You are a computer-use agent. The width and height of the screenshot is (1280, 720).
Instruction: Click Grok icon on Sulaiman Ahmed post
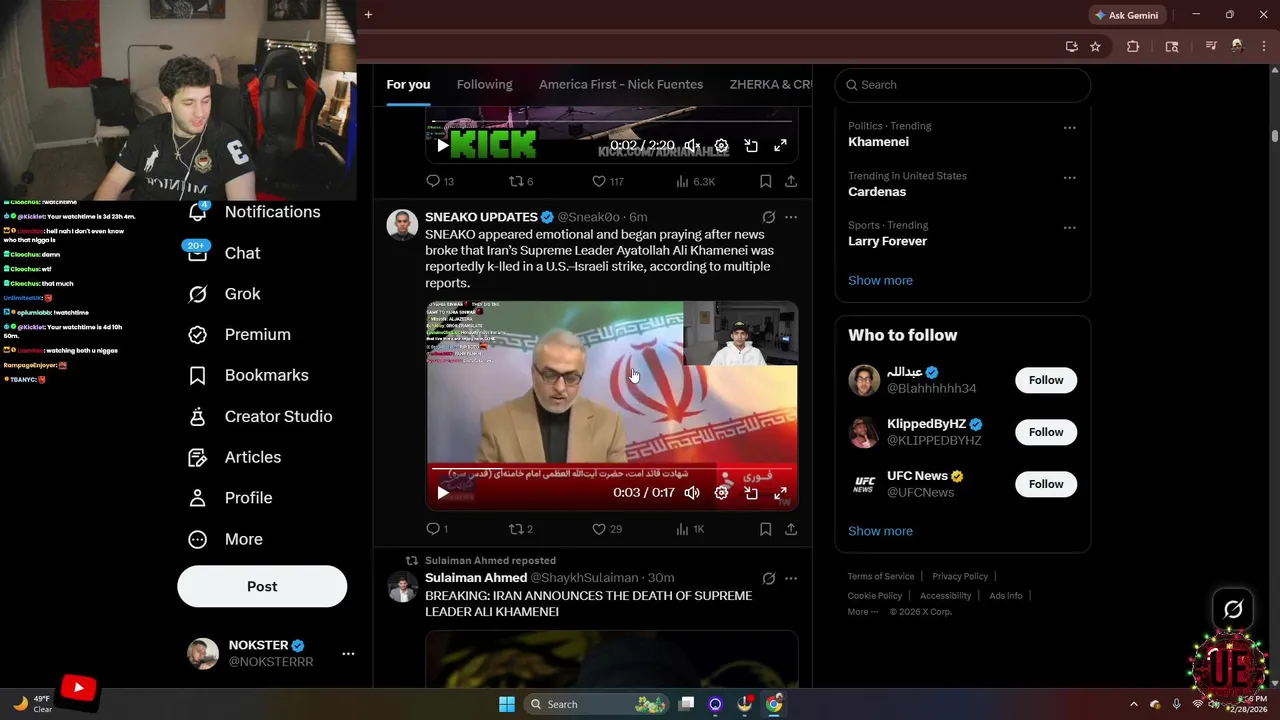768,578
